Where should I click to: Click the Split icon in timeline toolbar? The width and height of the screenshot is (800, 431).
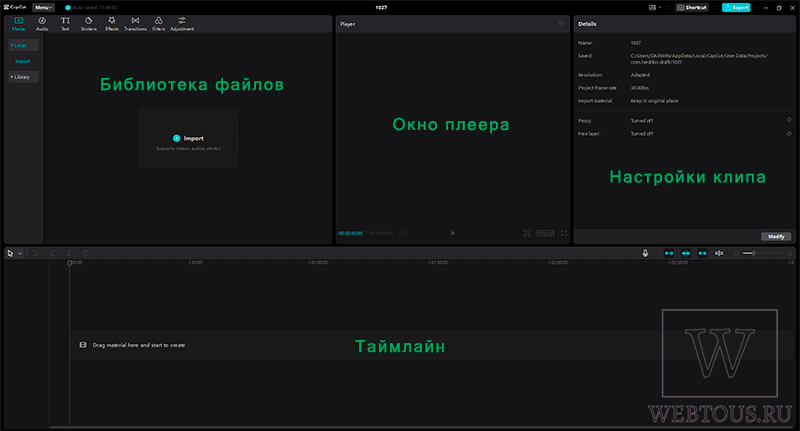point(68,253)
